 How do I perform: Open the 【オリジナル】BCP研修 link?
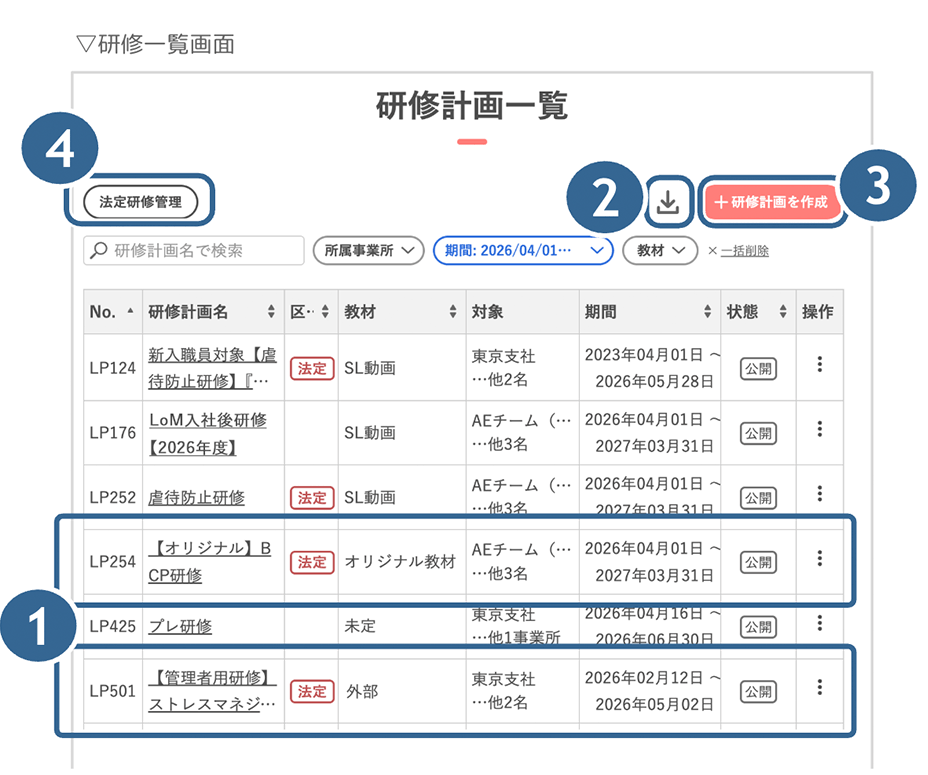209,561
